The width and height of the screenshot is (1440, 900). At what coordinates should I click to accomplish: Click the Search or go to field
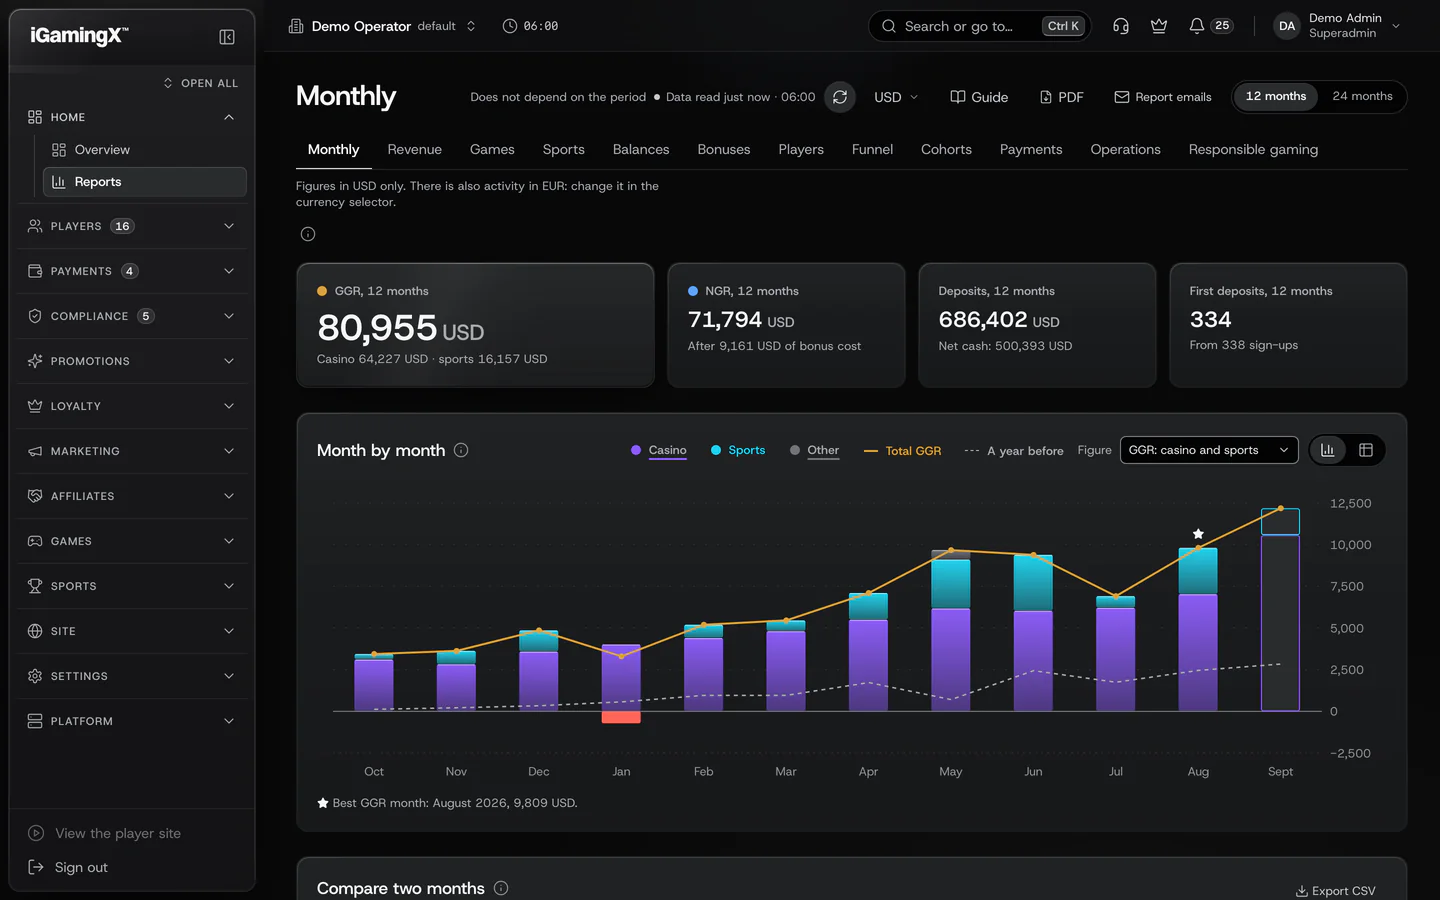(979, 26)
